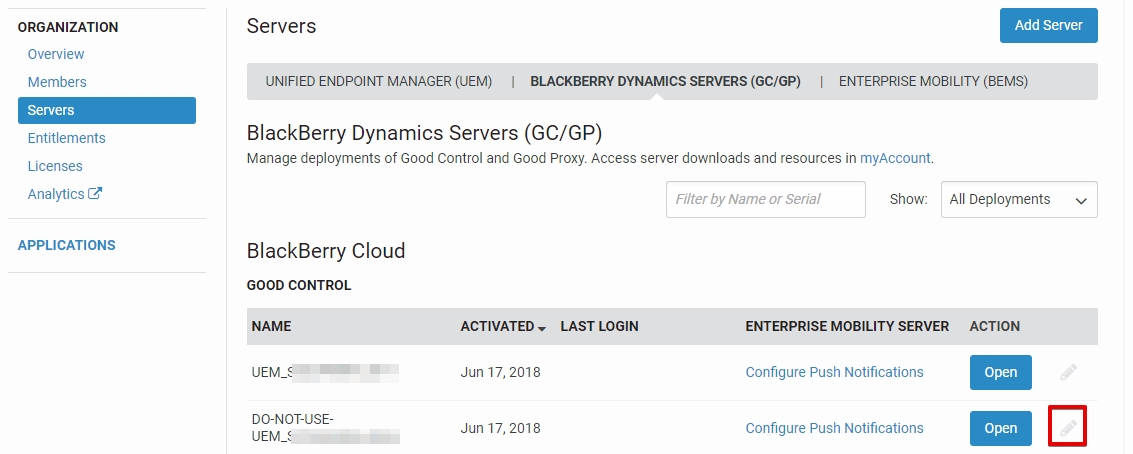Open Members in the Organization menu
Image resolution: width=1133 pixels, height=454 pixels.
[x=57, y=82]
